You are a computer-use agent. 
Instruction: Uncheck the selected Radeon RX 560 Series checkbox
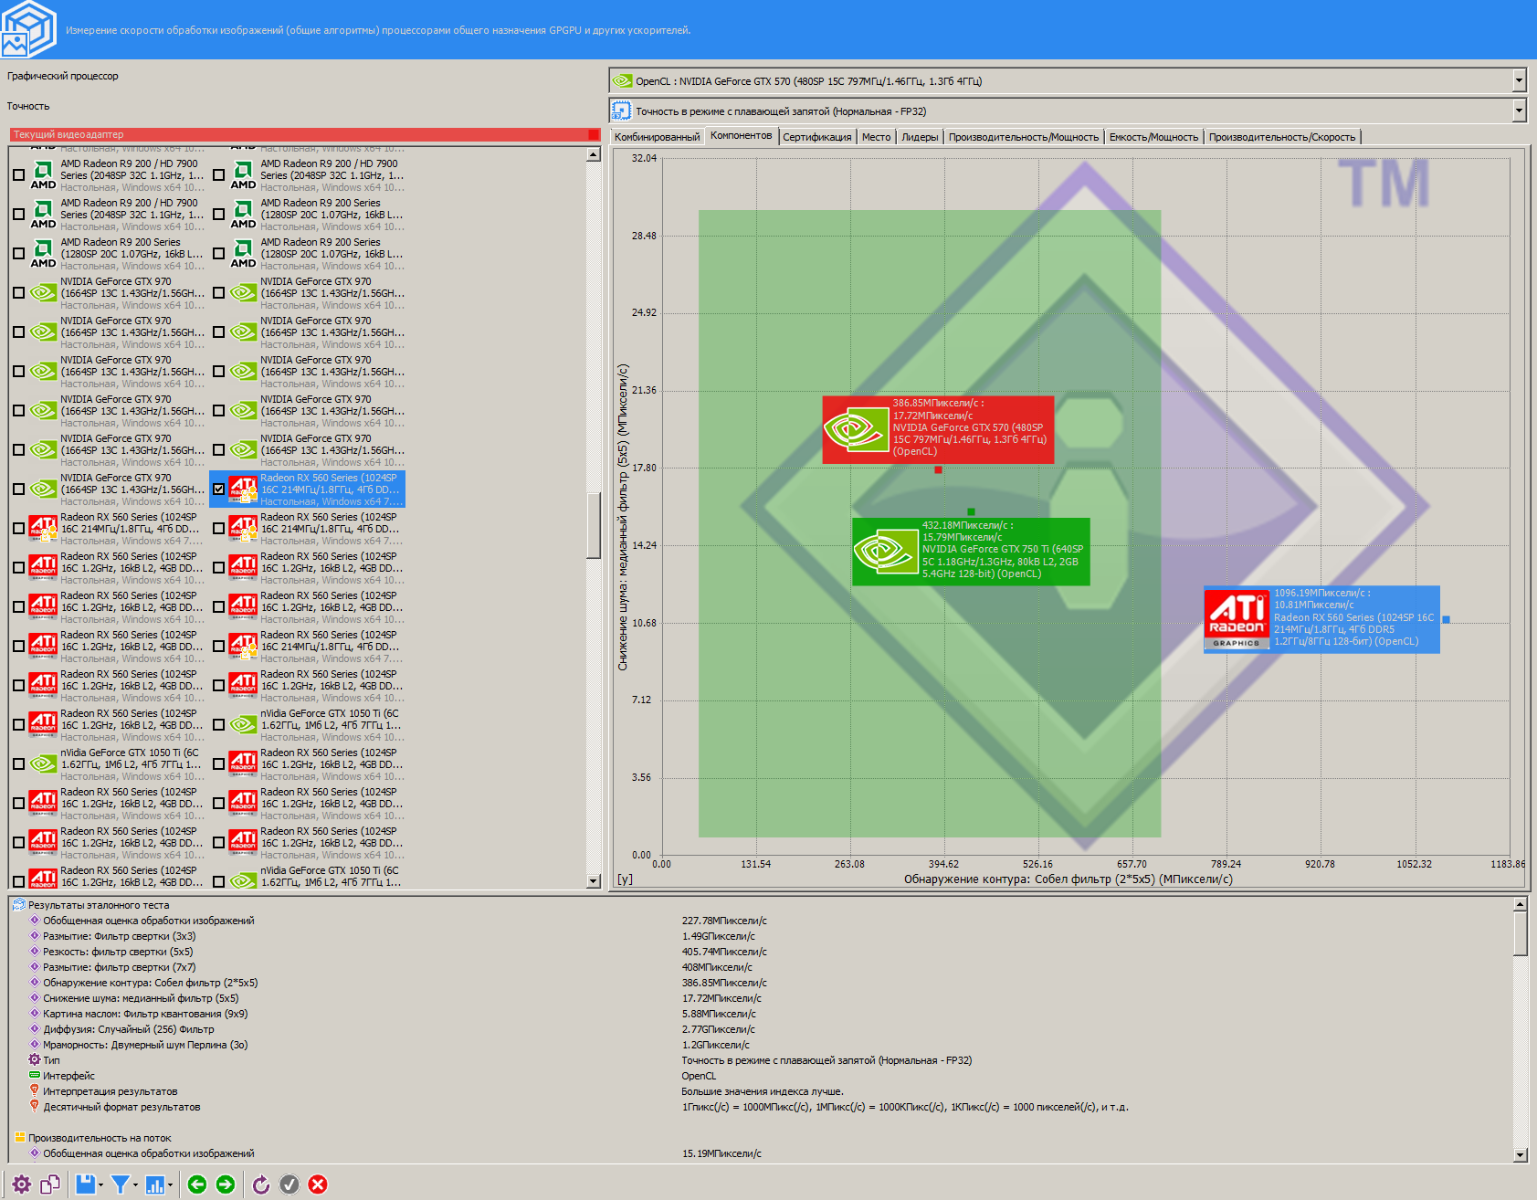tap(219, 489)
